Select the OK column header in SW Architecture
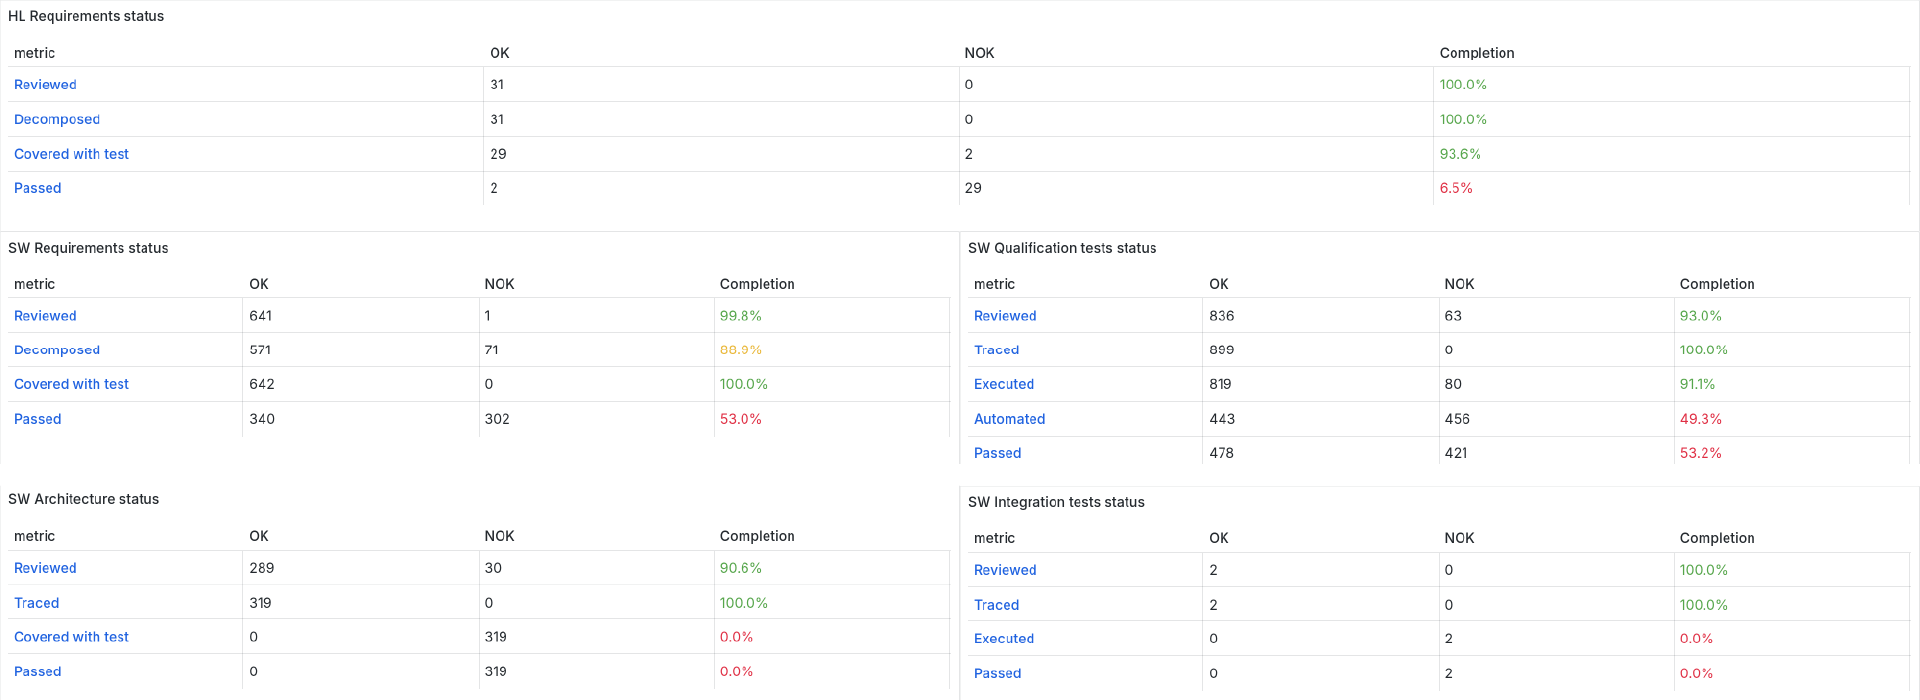Viewport: 1920px width, 700px height. point(259,536)
